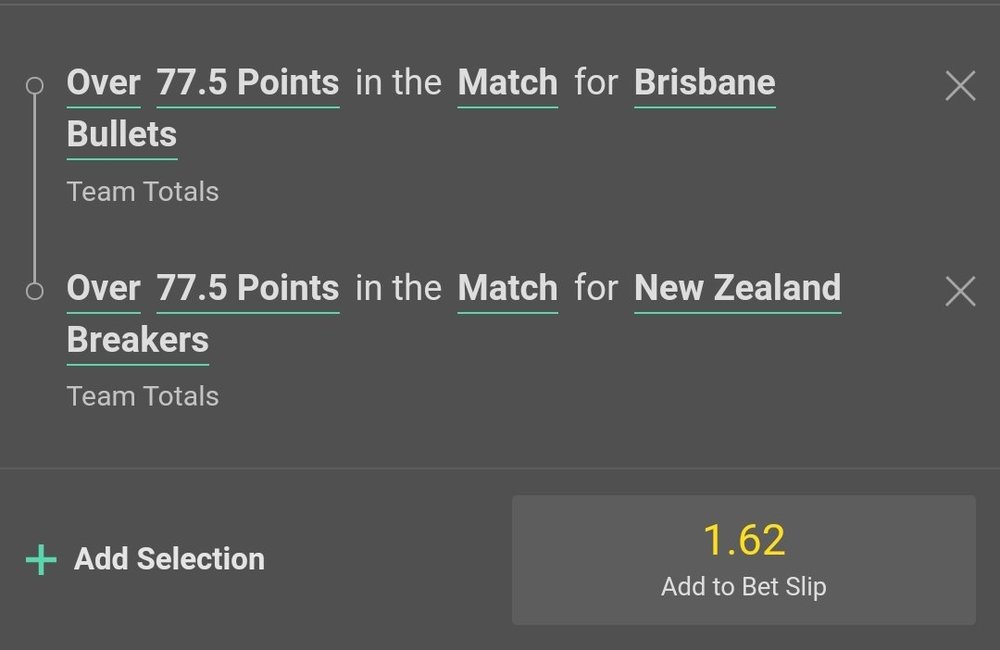Click the vertical line connecting both selections
Screen dimensions: 1000x650
[34, 188]
